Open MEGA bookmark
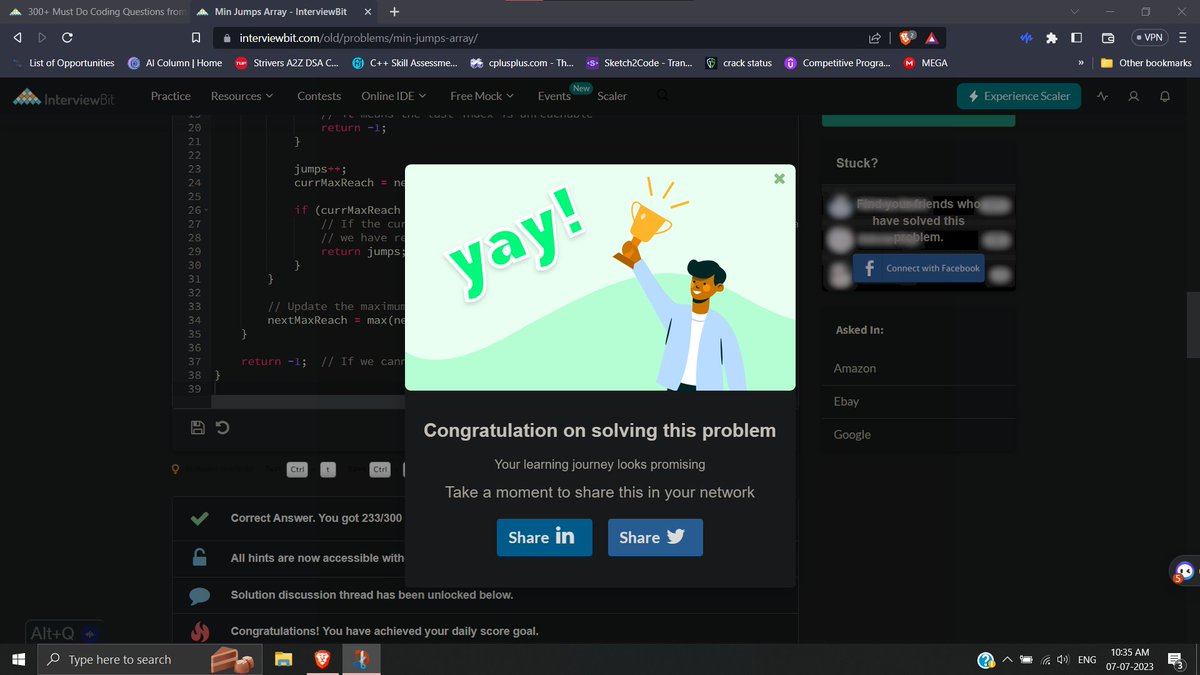This screenshot has height=675, width=1200. (925, 63)
